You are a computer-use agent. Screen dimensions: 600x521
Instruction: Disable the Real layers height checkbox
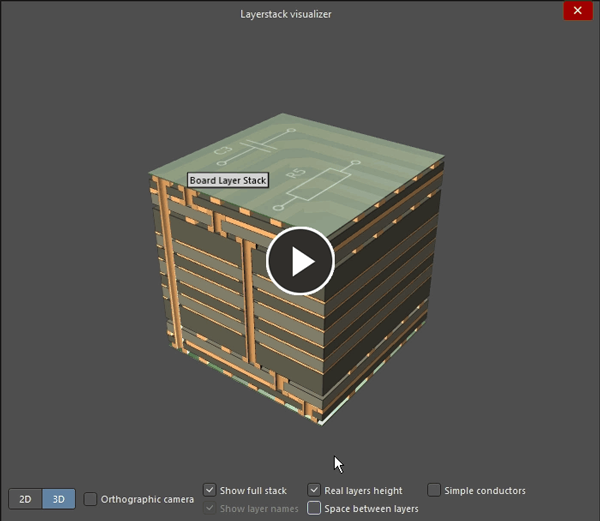(x=314, y=490)
